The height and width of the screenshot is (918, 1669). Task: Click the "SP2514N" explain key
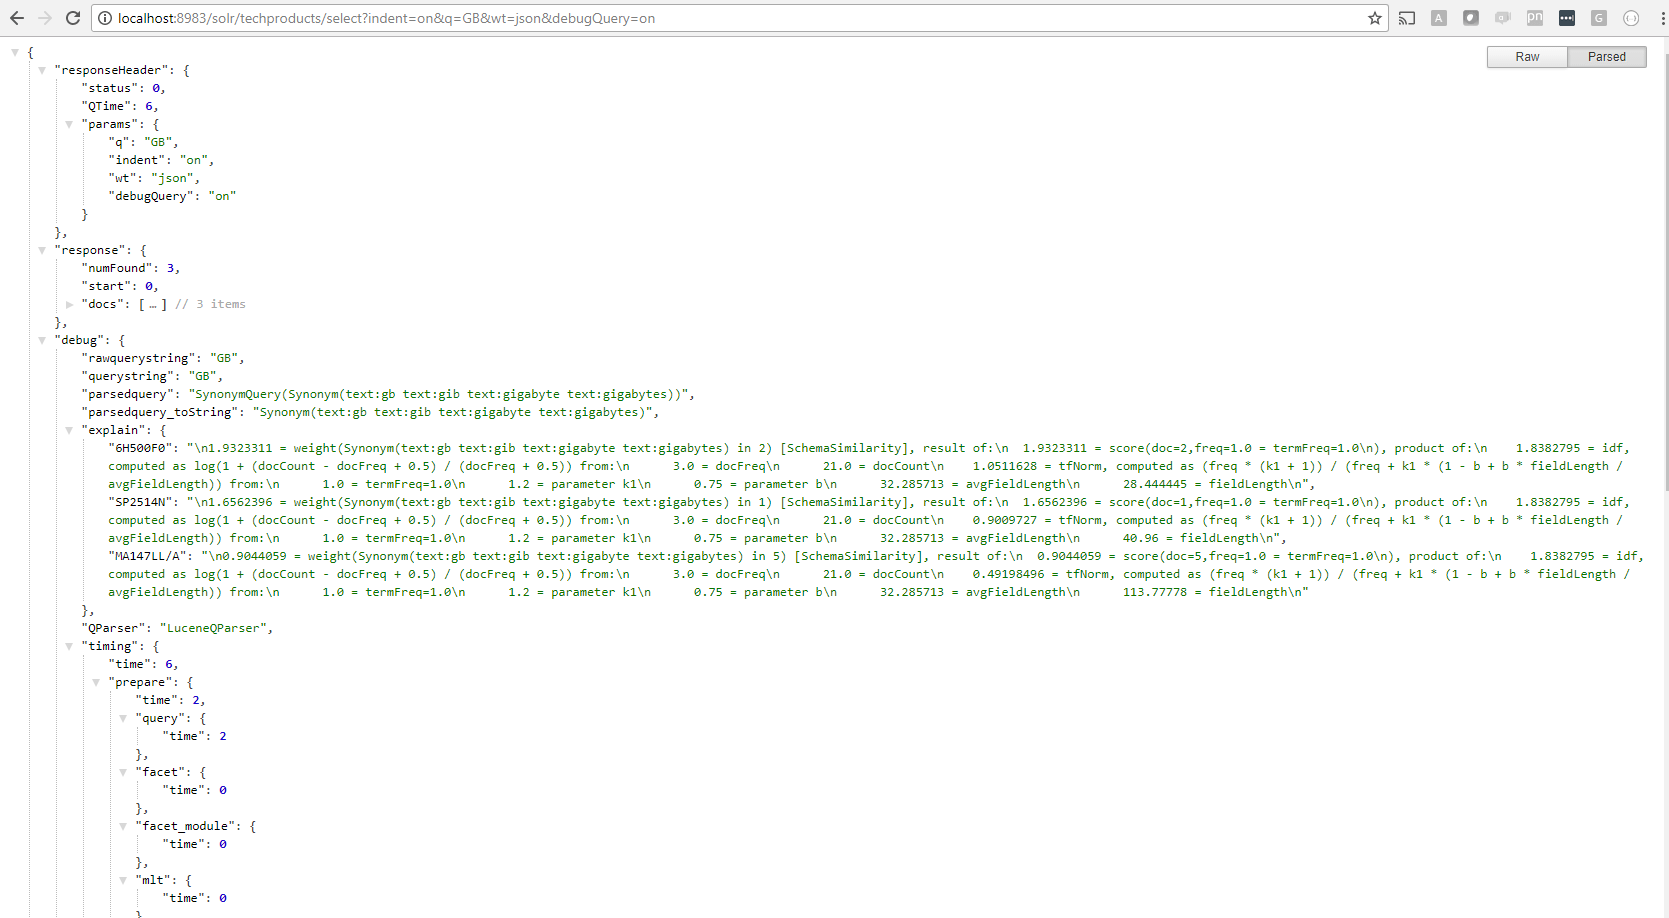coord(141,502)
